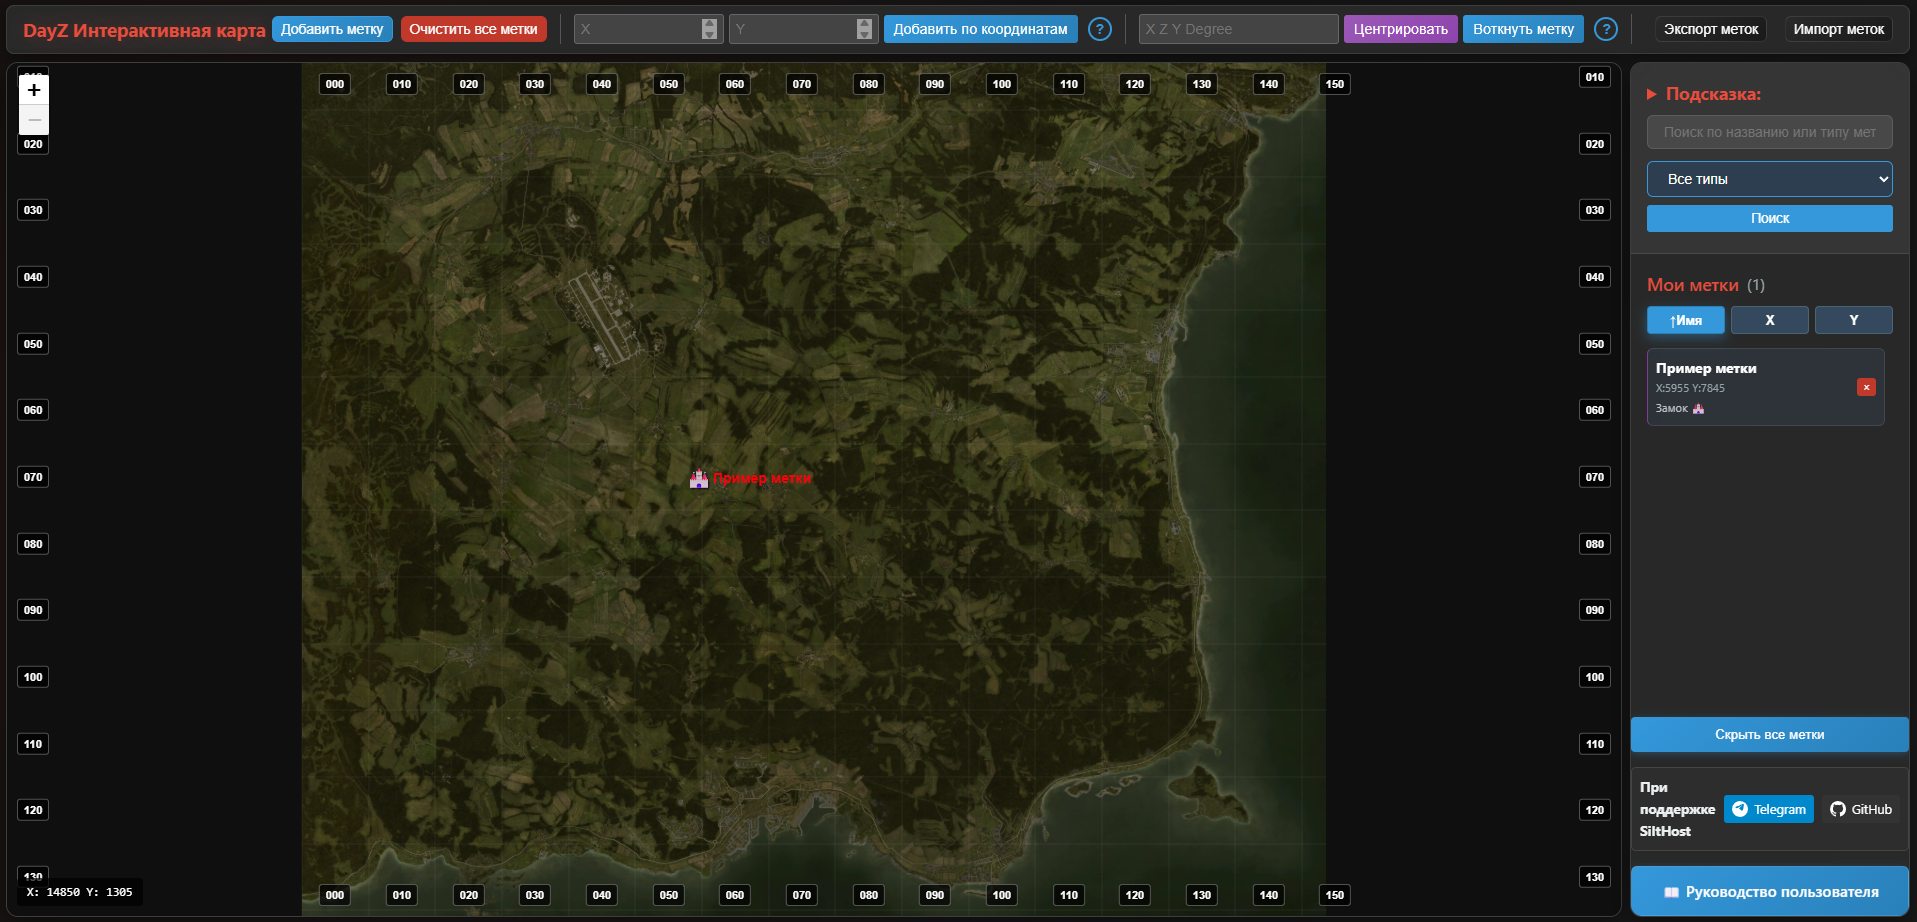The image size is (1917, 922).
Task: Click the castle marker on map
Action: 698,479
